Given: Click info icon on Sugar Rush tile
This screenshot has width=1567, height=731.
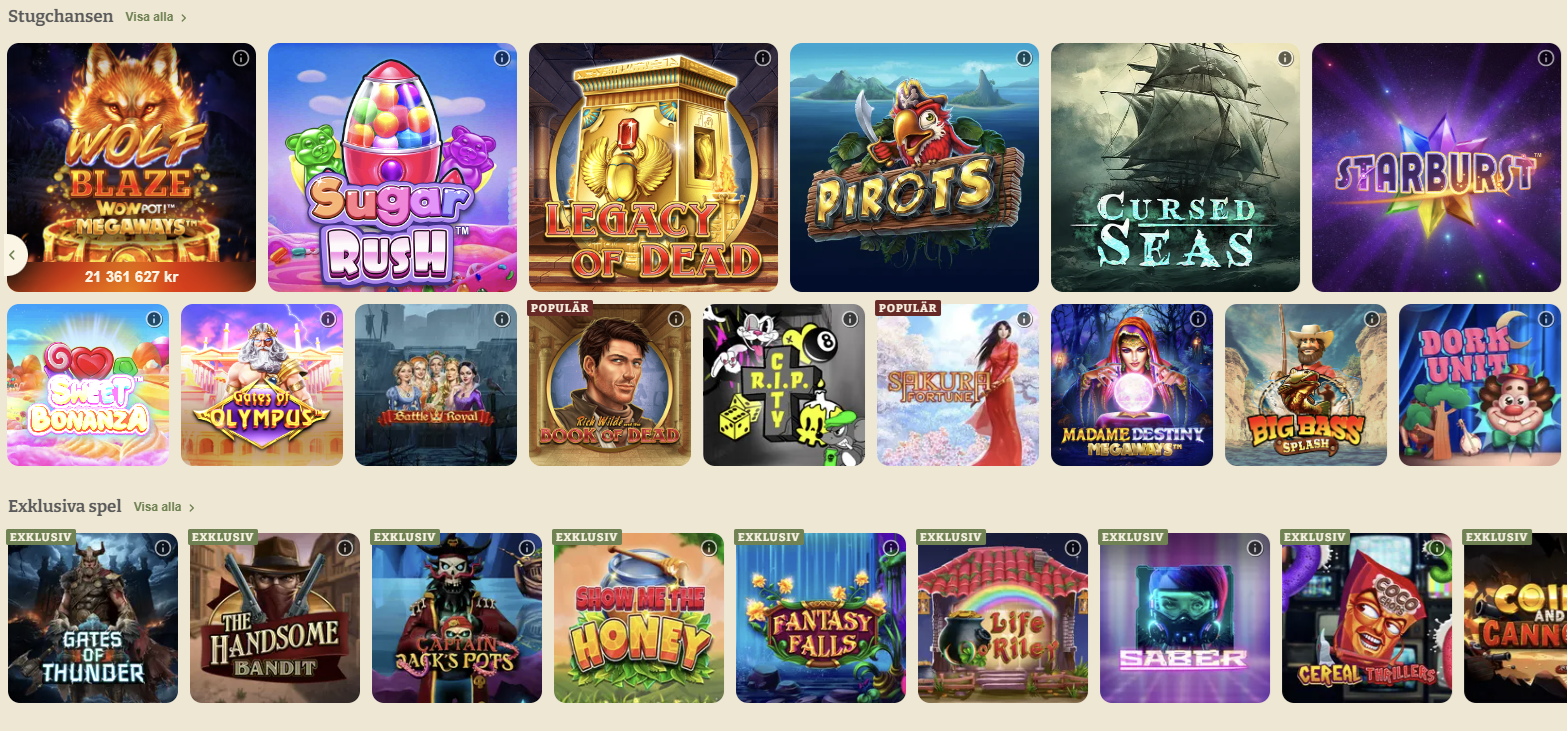Looking at the screenshot, I should [x=501, y=58].
